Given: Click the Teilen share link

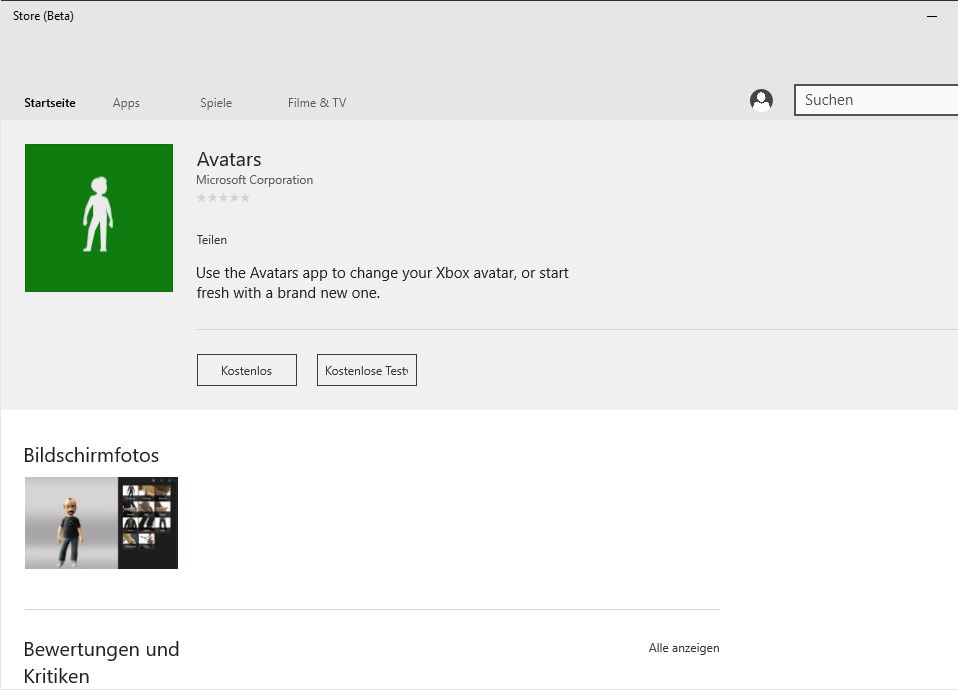Looking at the screenshot, I should [211, 240].
